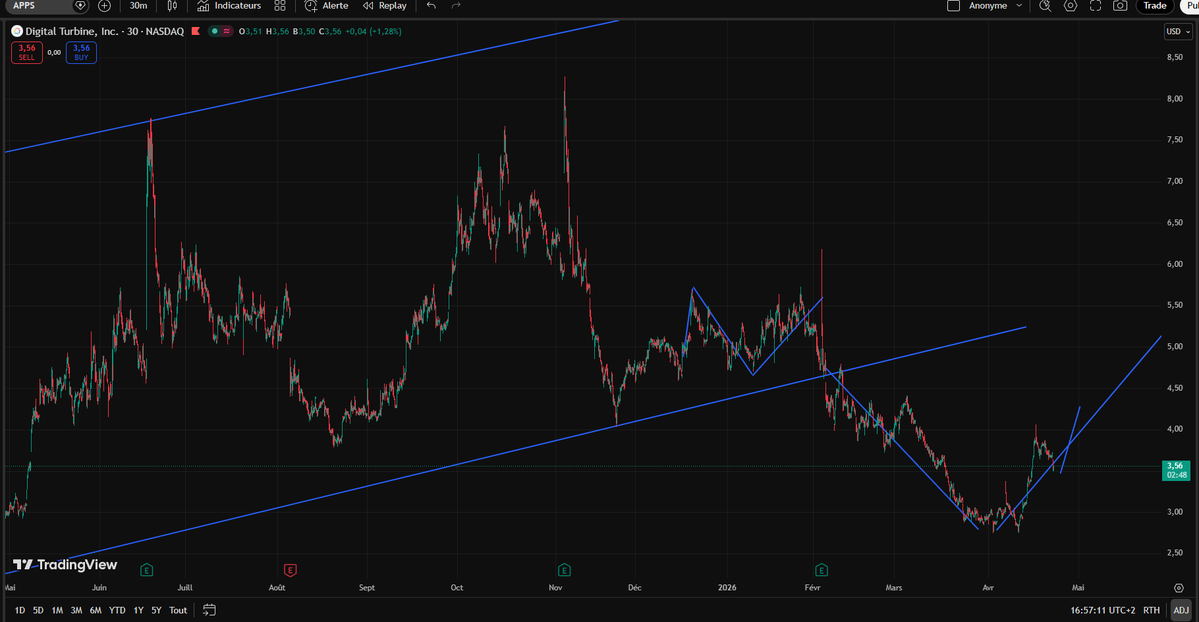The width and height of the screenshot is (1199, 622).
Task: Click the earnings E marker near Nov
Action: [564, 570]
